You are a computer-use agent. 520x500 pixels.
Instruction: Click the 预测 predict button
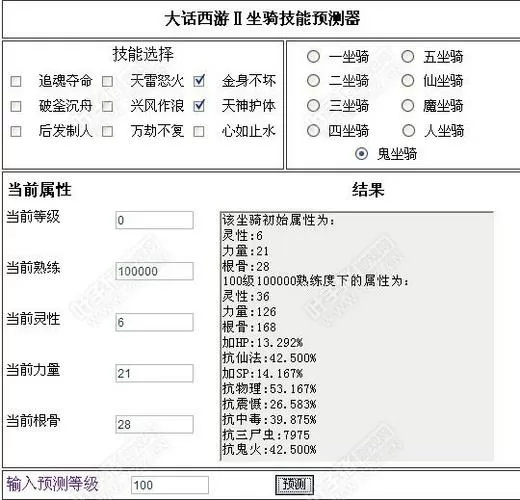coord(294,485)
